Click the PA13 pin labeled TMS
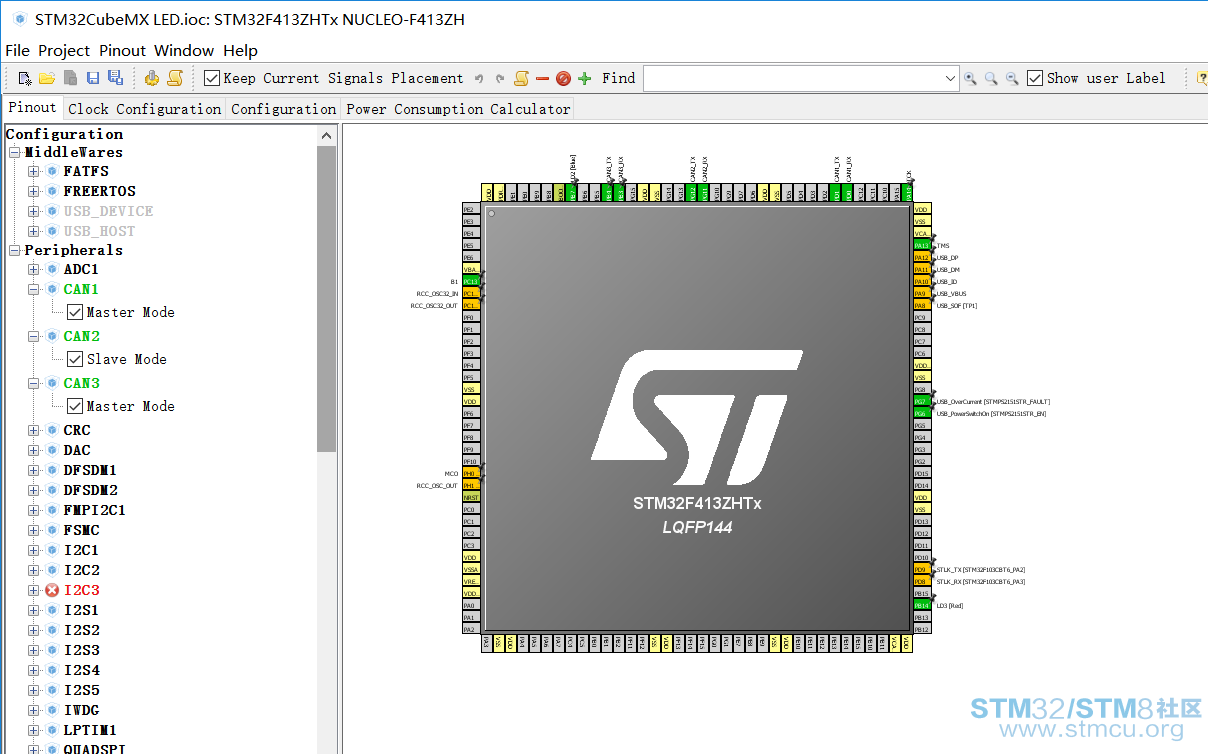1208x754 pixels. (922, 245)
